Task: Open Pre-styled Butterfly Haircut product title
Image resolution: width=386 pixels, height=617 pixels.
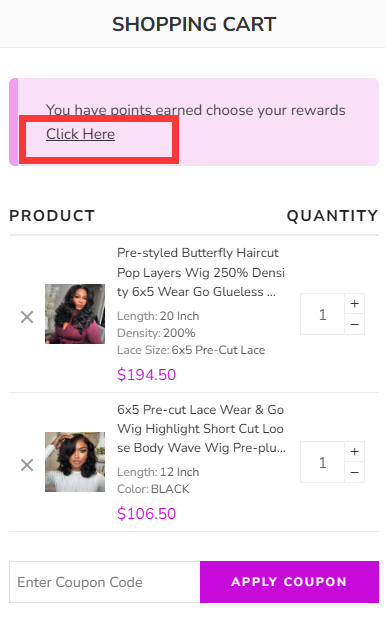Action: click(201, 272)
